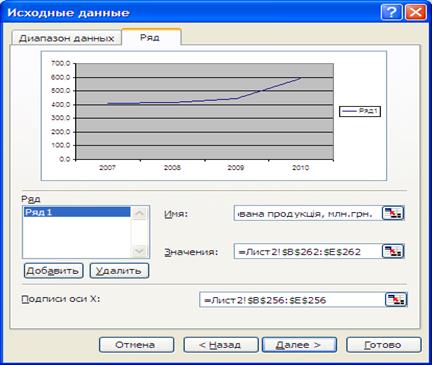Click the 2009 axis label in preview
Screen dimensions: 432x365
click(x=236, y=168)
